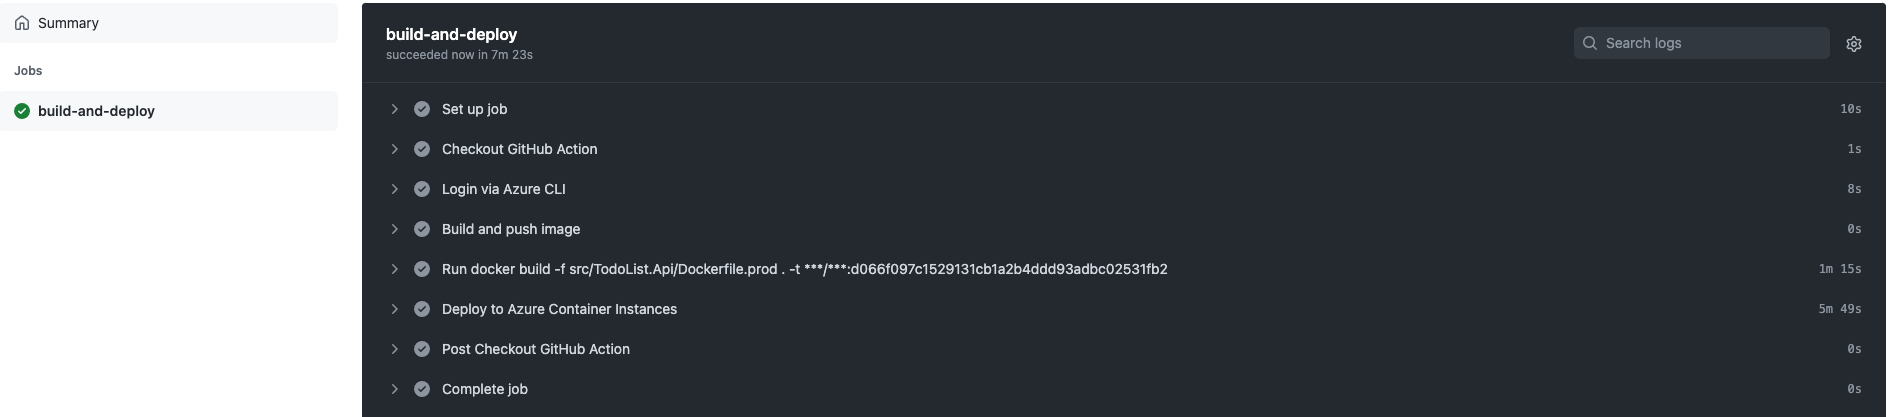This screenshot has height=417, width=1889.
Task: Expand Deploy to Azure Container Instances chevron
Action: click(x=394, y=309)
